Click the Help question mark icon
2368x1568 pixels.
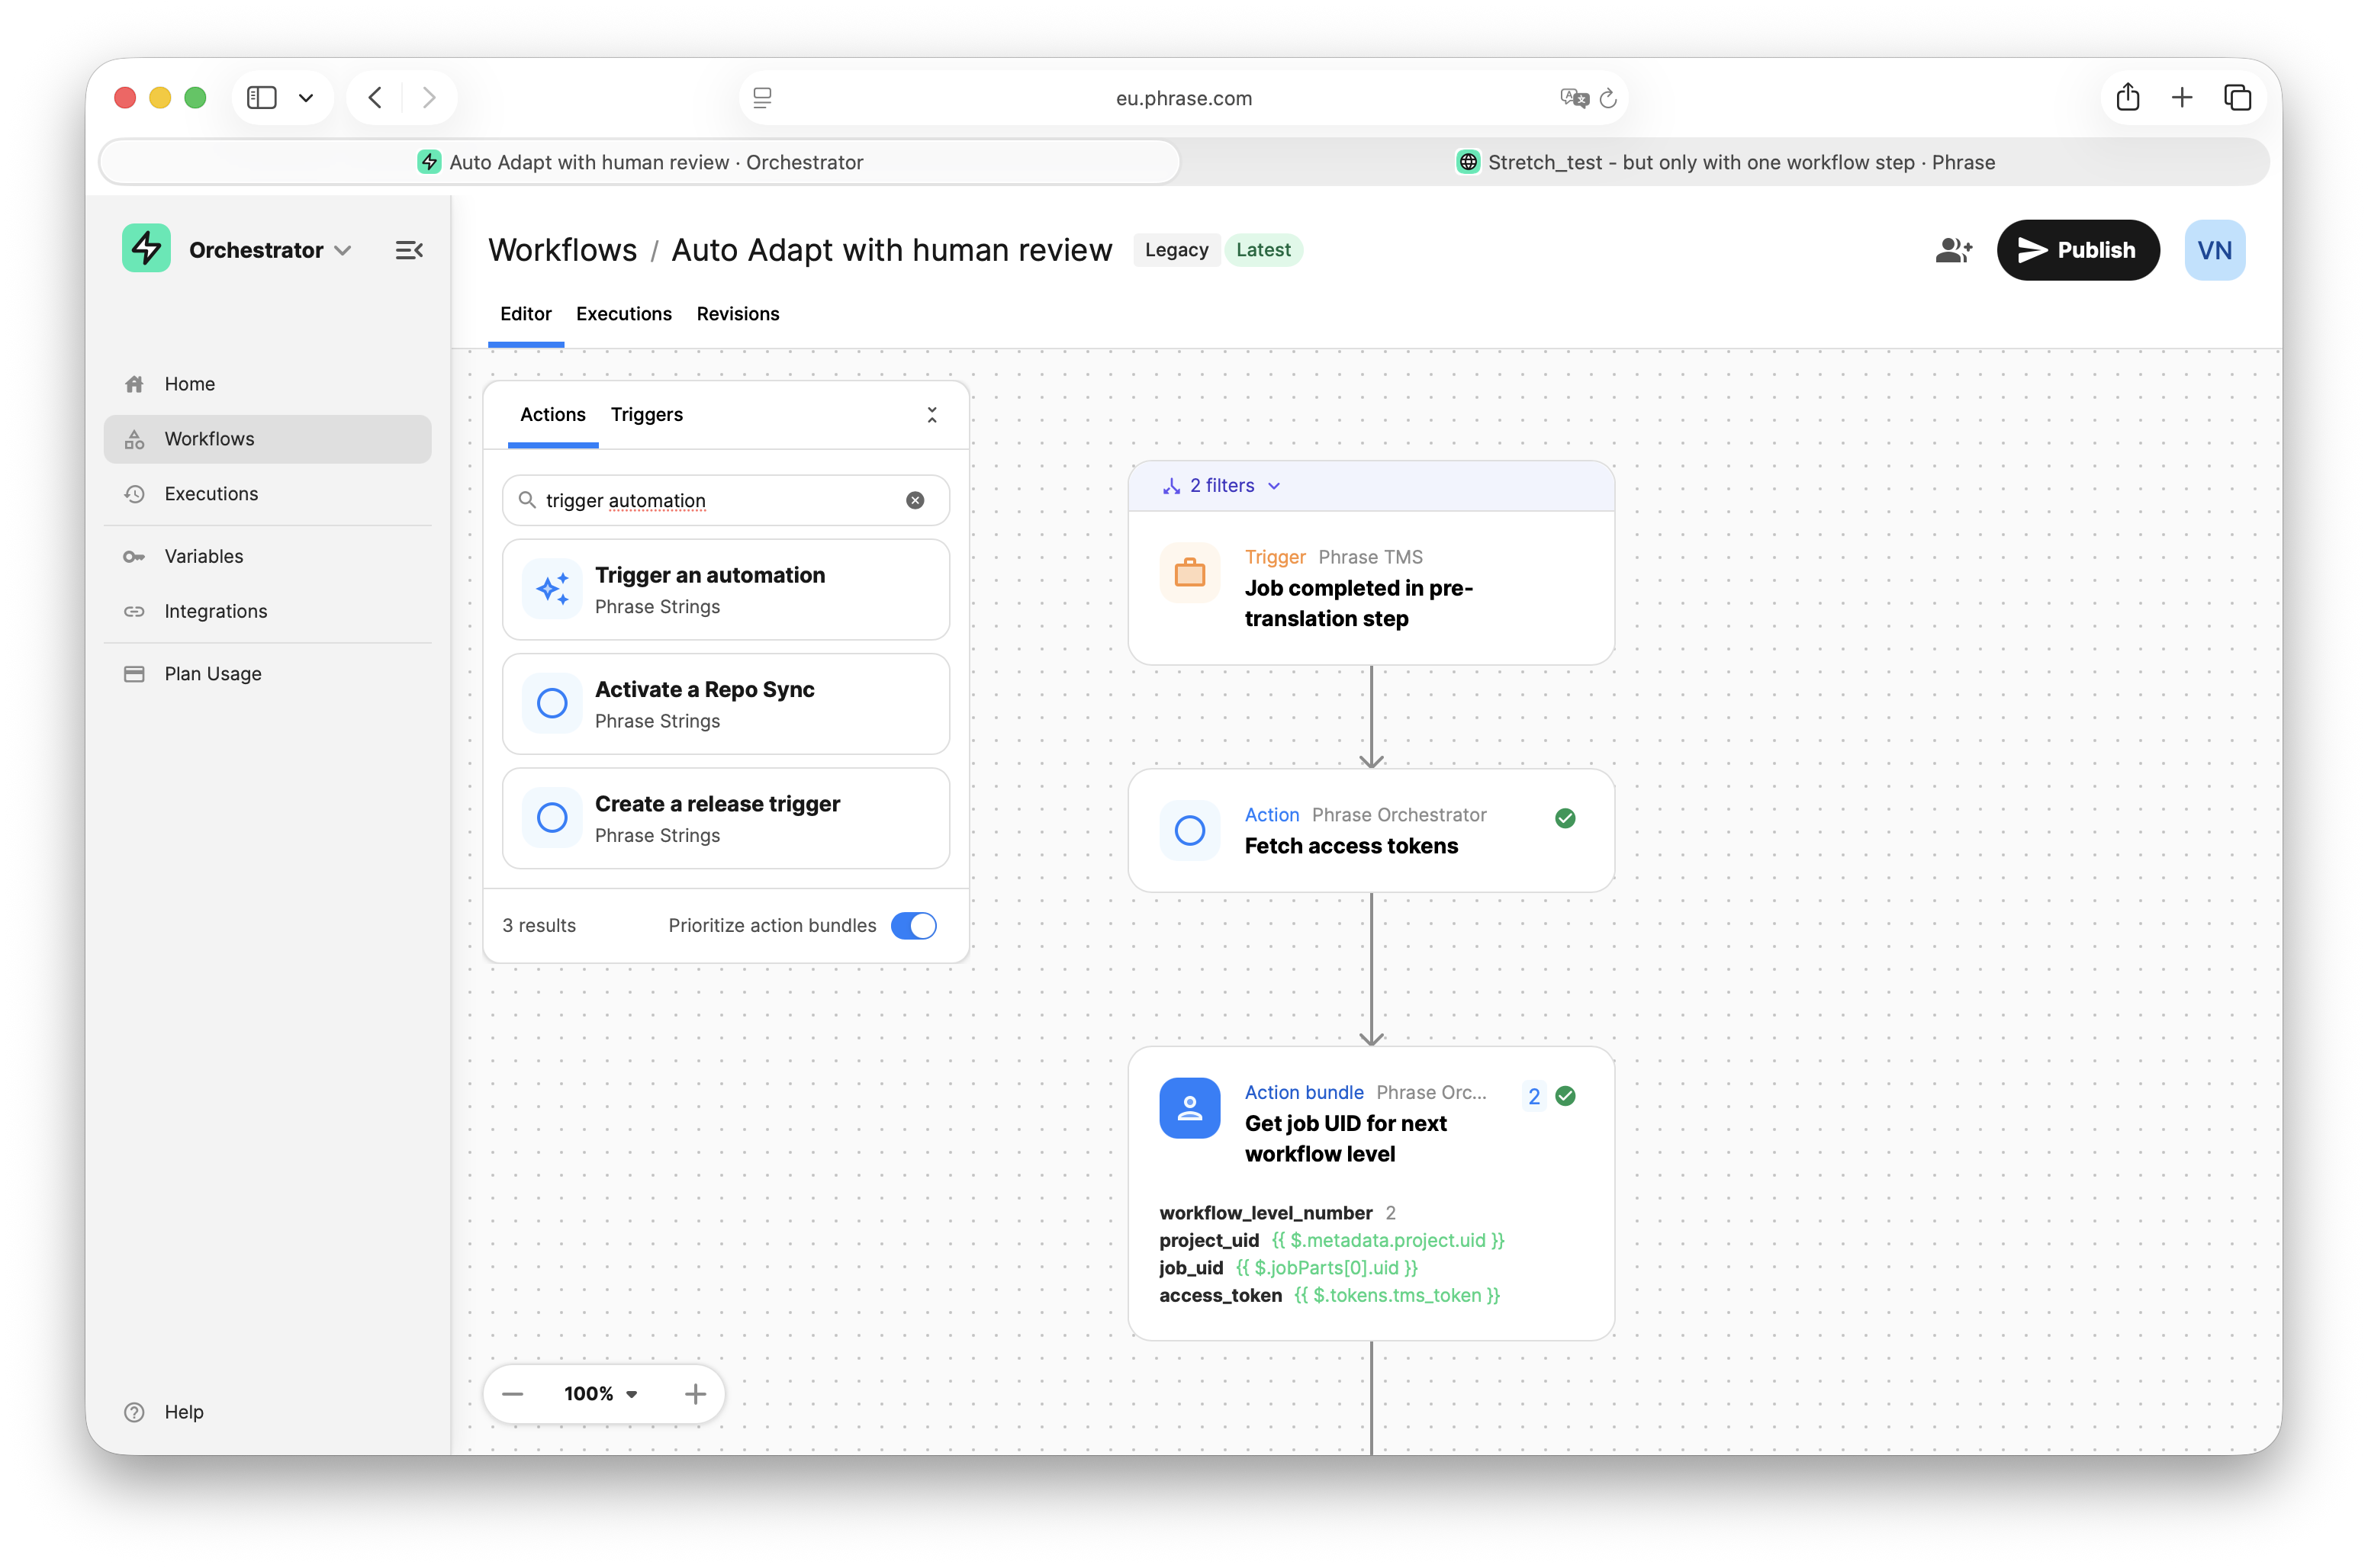tap(134, 1412)
